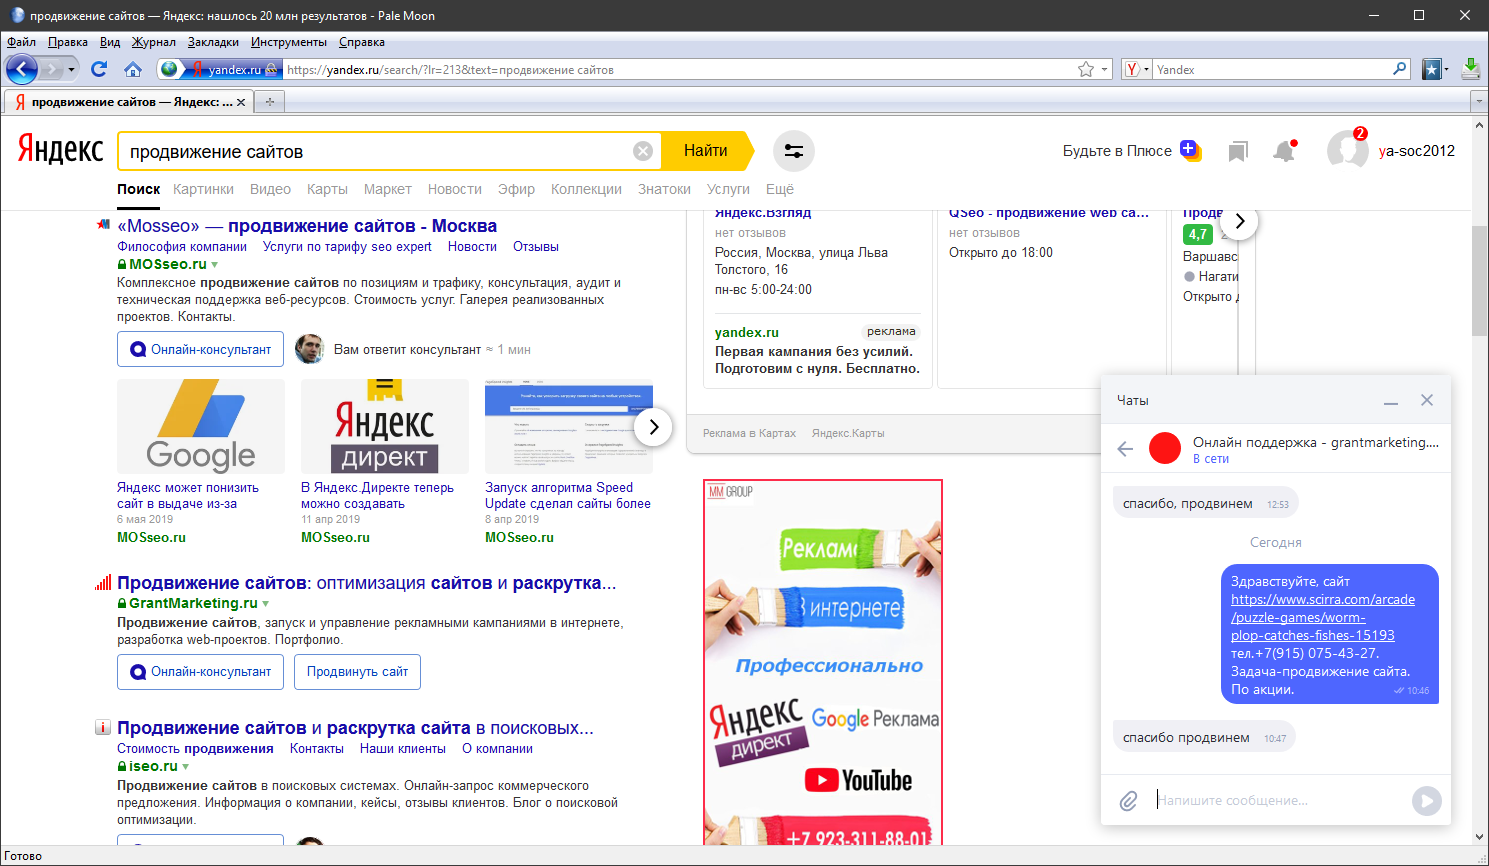Return to chat list with back arrow

1125,449
